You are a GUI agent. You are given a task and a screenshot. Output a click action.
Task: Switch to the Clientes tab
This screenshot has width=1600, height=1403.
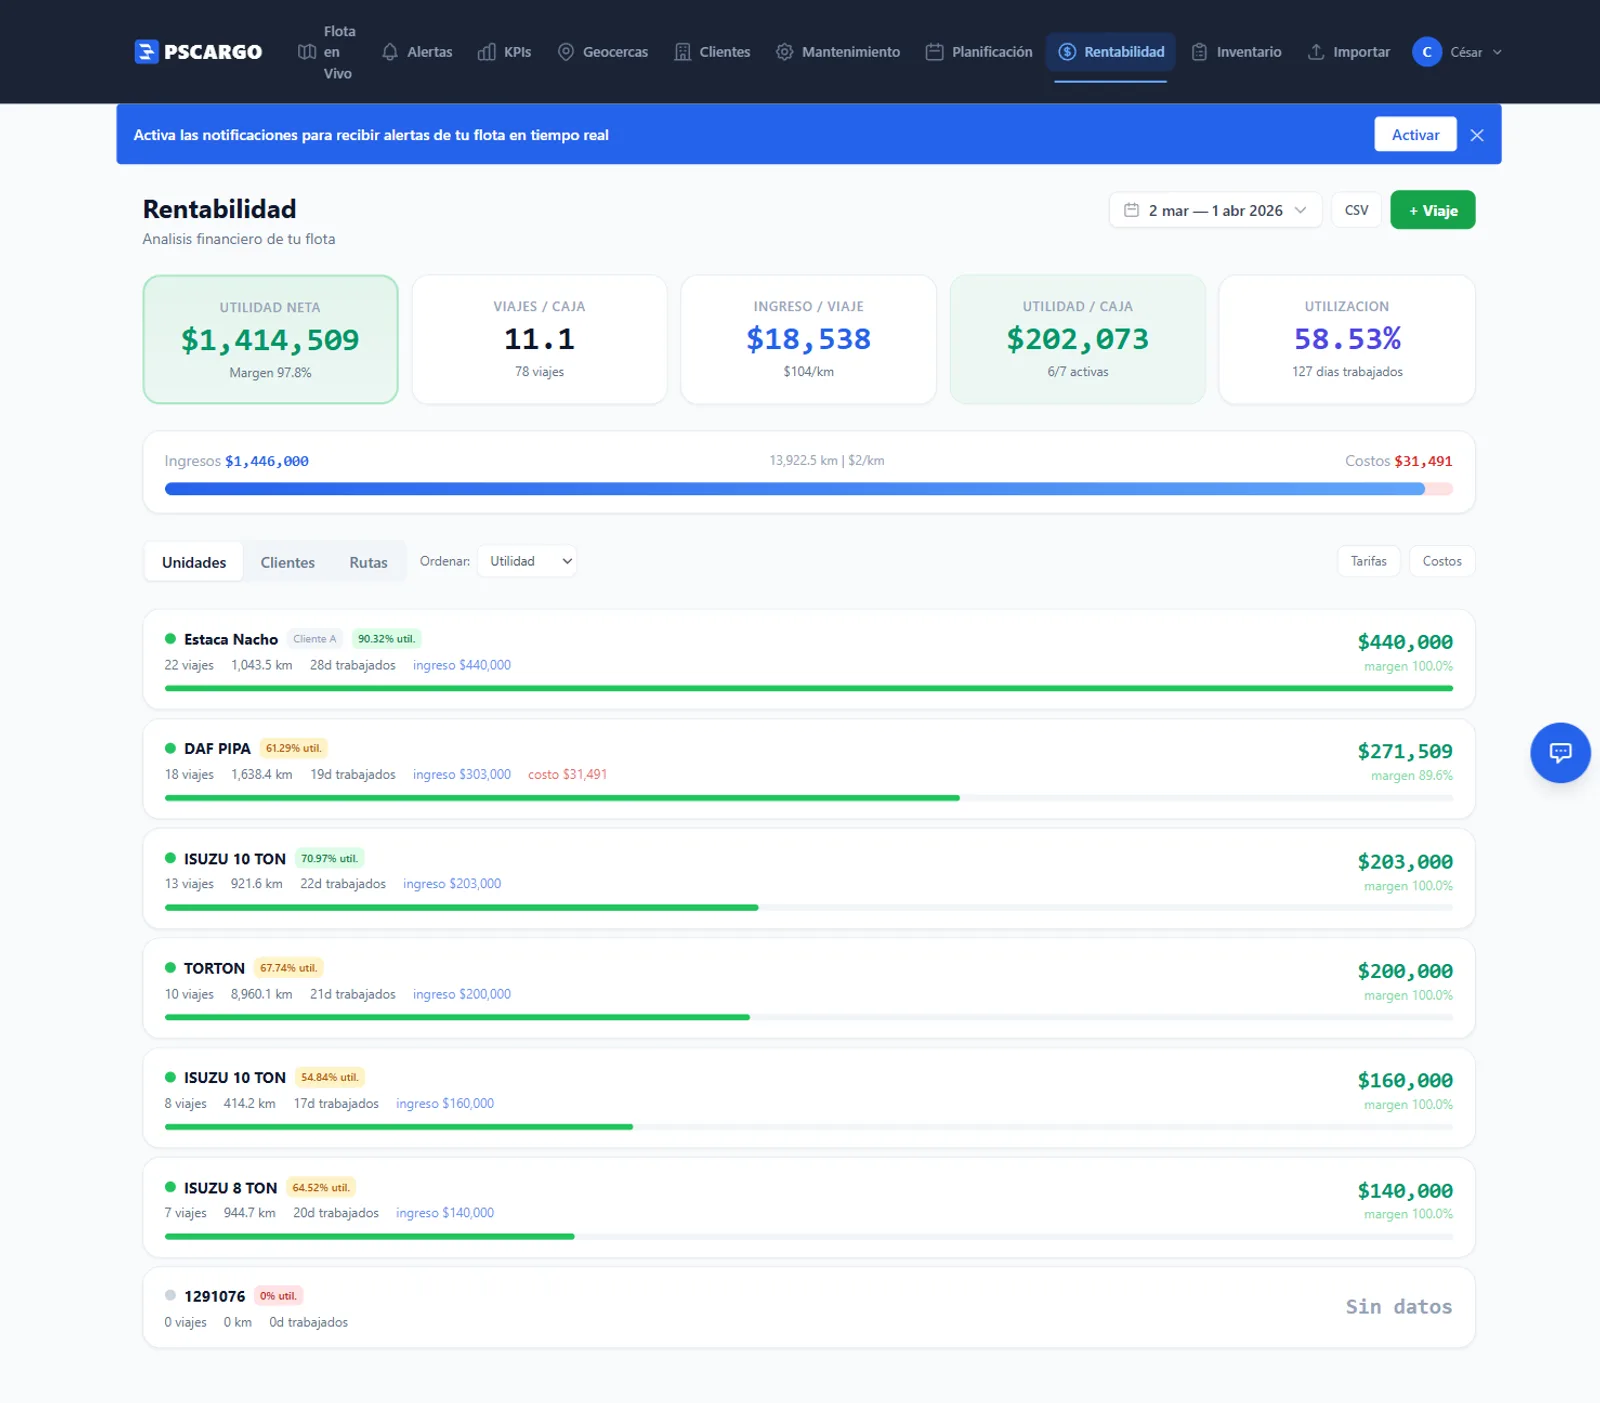(287, 563)
